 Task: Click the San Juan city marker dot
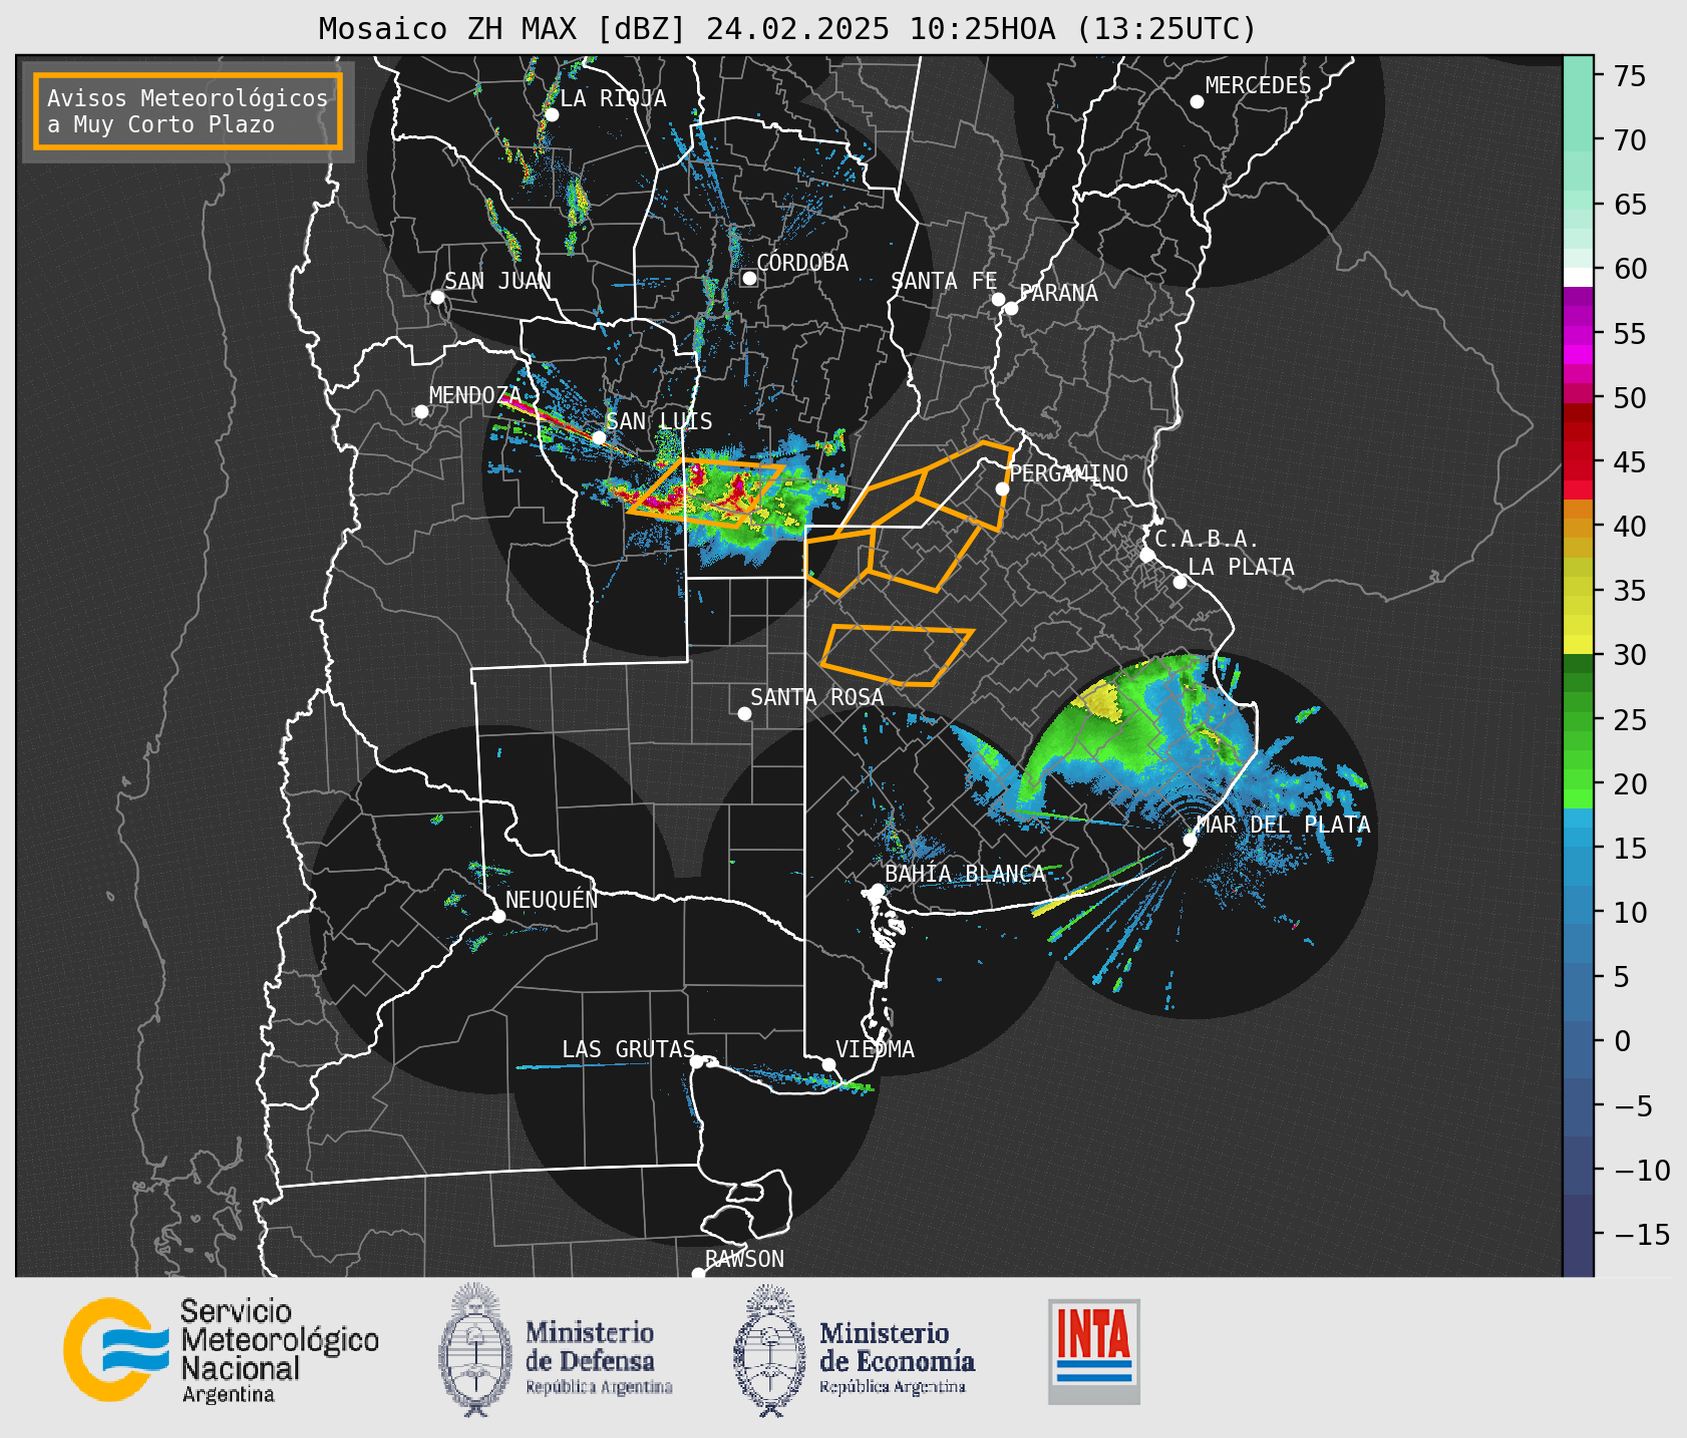click(437, 297)
